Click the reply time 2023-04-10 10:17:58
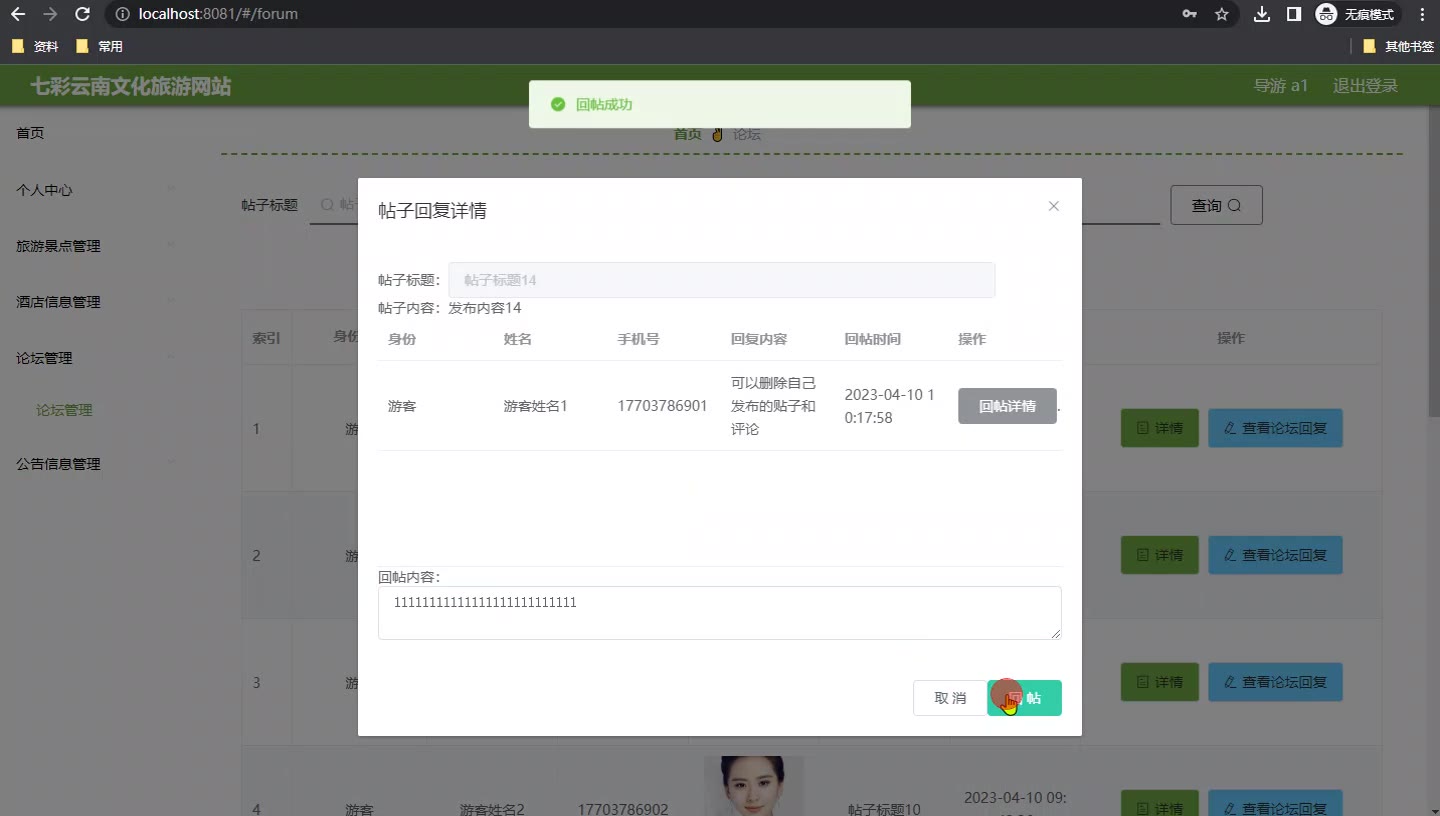Screen dimensions: 1440x816 890,406
